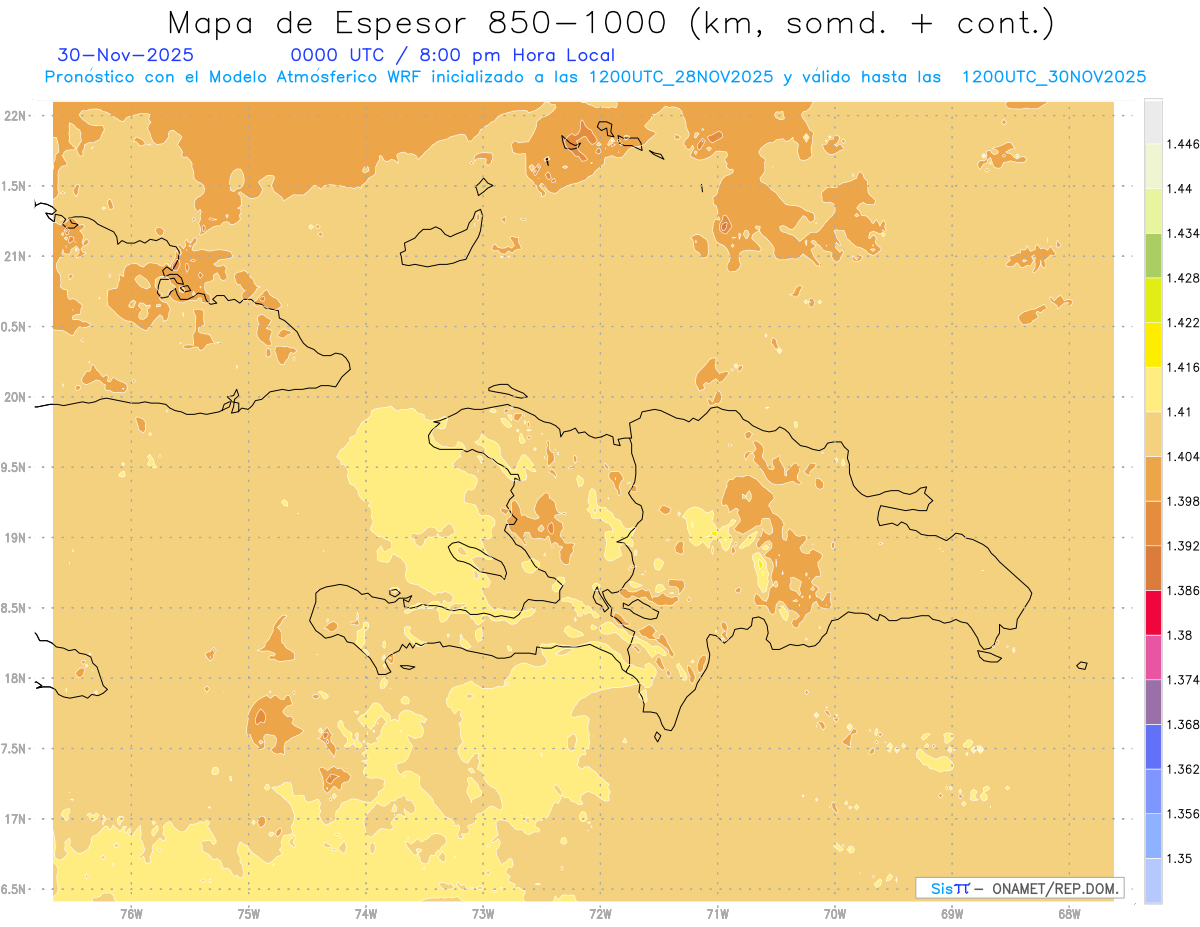
Task: Click the 69W longitude label
Action: pos(952,913)
